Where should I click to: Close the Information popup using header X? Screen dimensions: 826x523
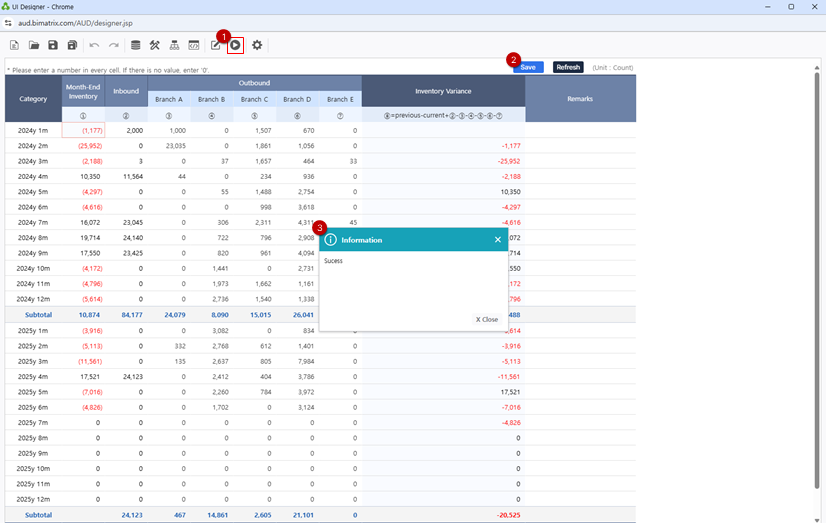[498, 240]
